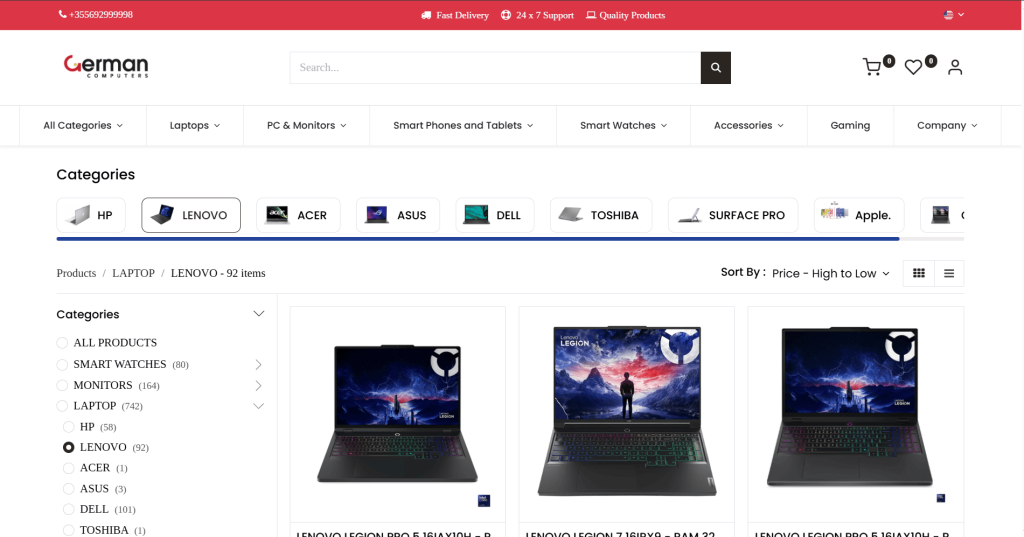The width and height of the screenshot is (1024, 537).
Task: Click the brand carousel horizontal scrollbar
Action: point(478,239)
